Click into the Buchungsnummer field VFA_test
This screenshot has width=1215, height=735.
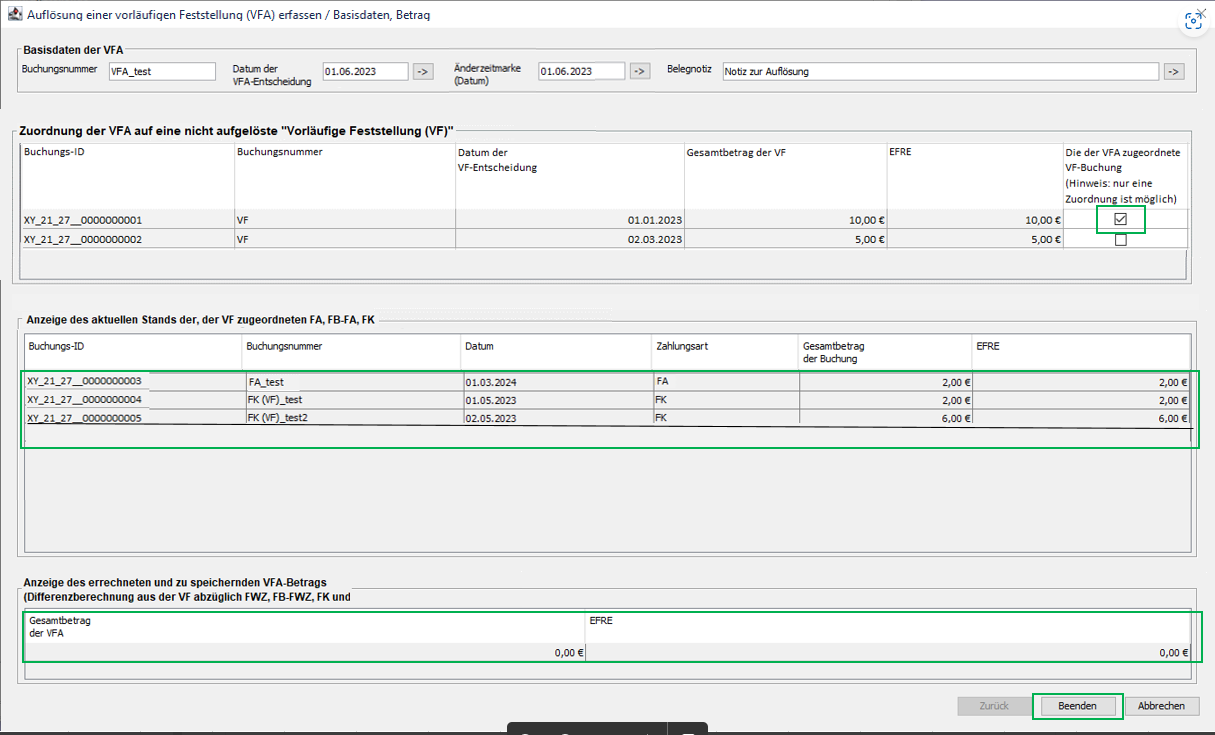click(162, 71)
